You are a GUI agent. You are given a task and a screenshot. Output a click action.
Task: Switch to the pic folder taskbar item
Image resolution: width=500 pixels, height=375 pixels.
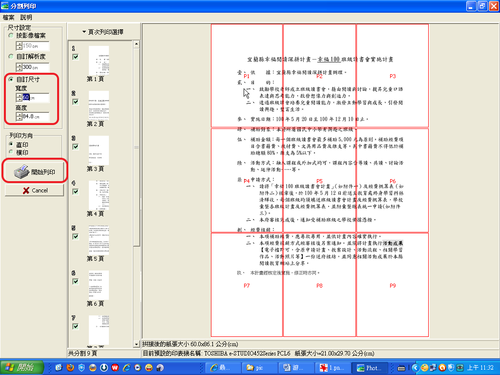click(258, 368)
